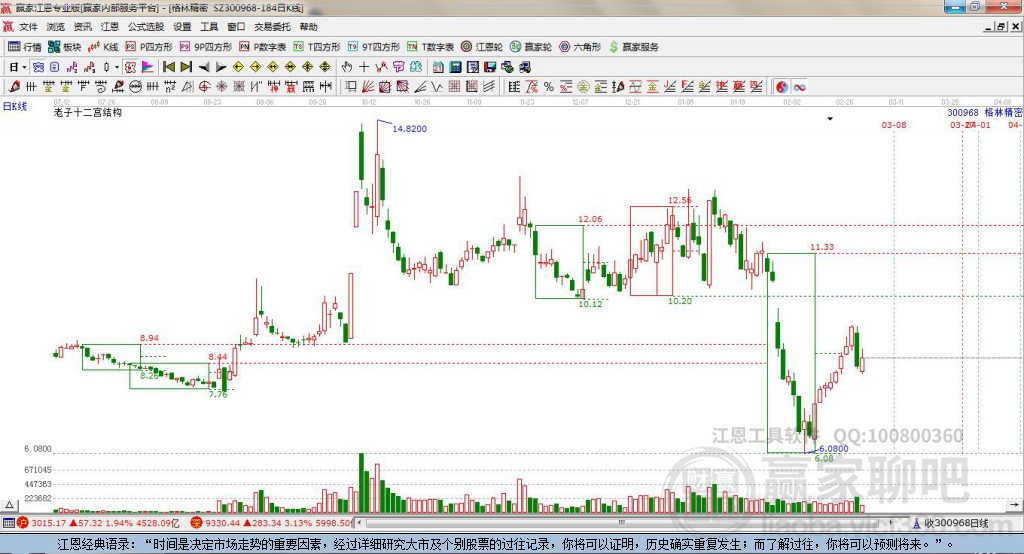This screenshot has height=554, width=1024.
Task: Expand the volume panel with the triangle button
Action: click(x=9, y=505)
